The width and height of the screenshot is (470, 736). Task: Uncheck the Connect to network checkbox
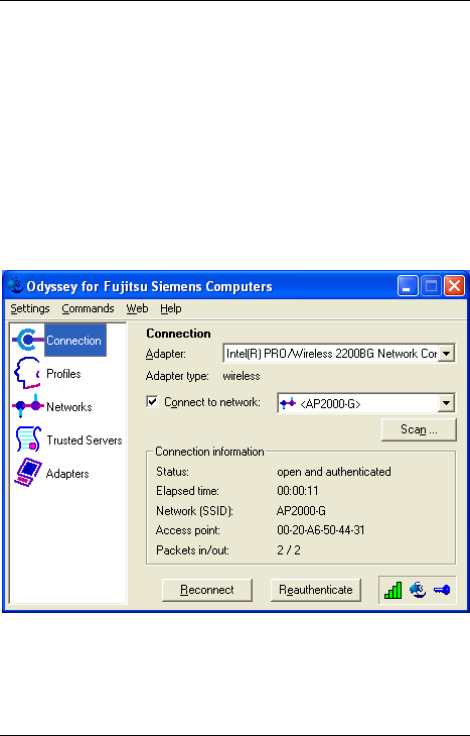click(x=153, y=402)
